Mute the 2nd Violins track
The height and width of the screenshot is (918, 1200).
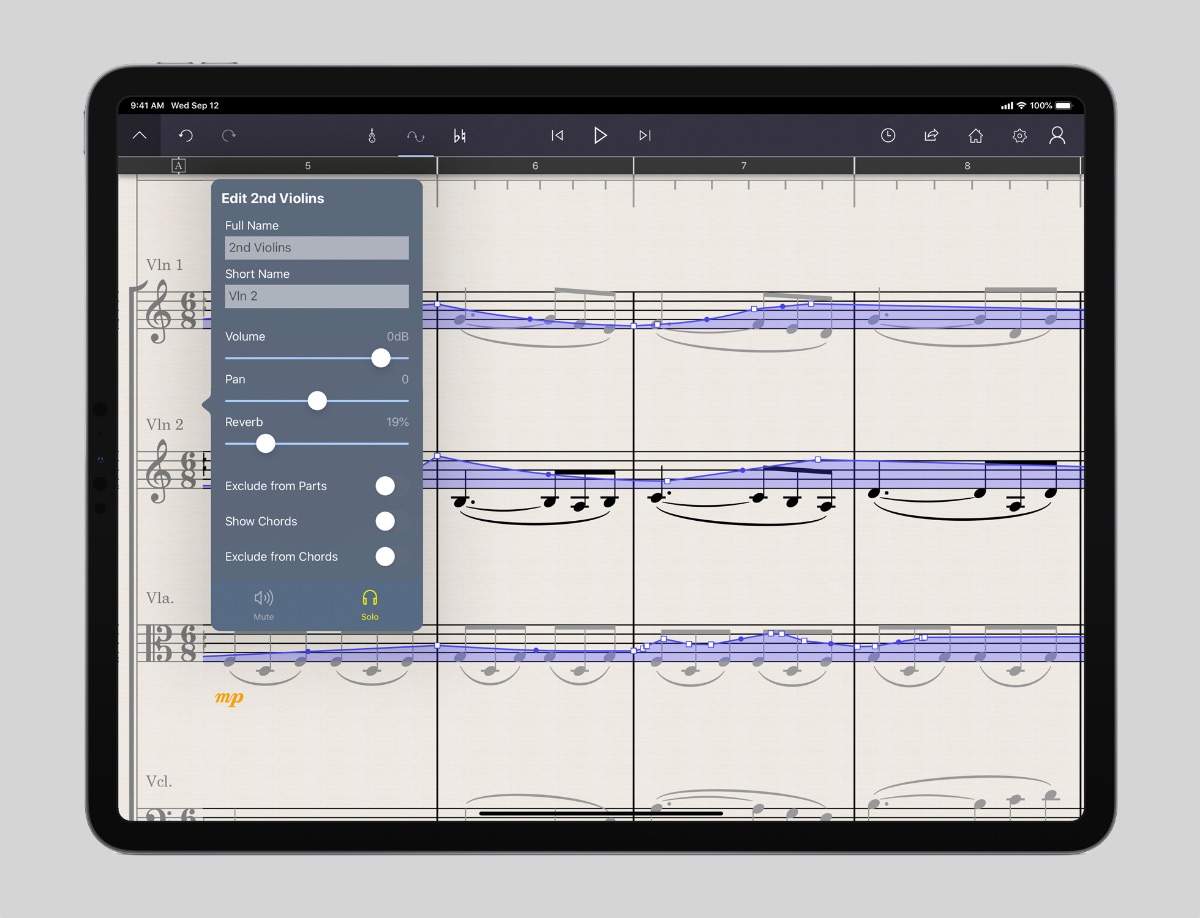click(x=264, y=604)
